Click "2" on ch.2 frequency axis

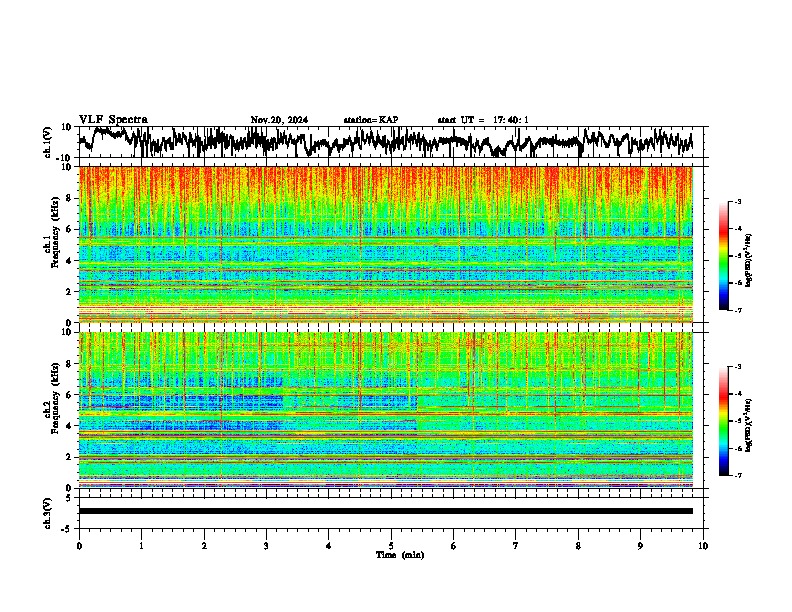[x=69, y=457]
